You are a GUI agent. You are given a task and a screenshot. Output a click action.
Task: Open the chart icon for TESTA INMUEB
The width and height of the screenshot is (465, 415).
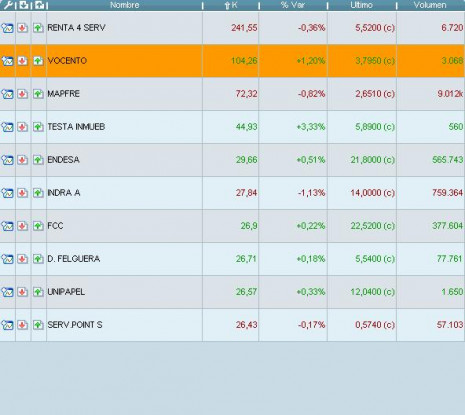pos(7,127)
